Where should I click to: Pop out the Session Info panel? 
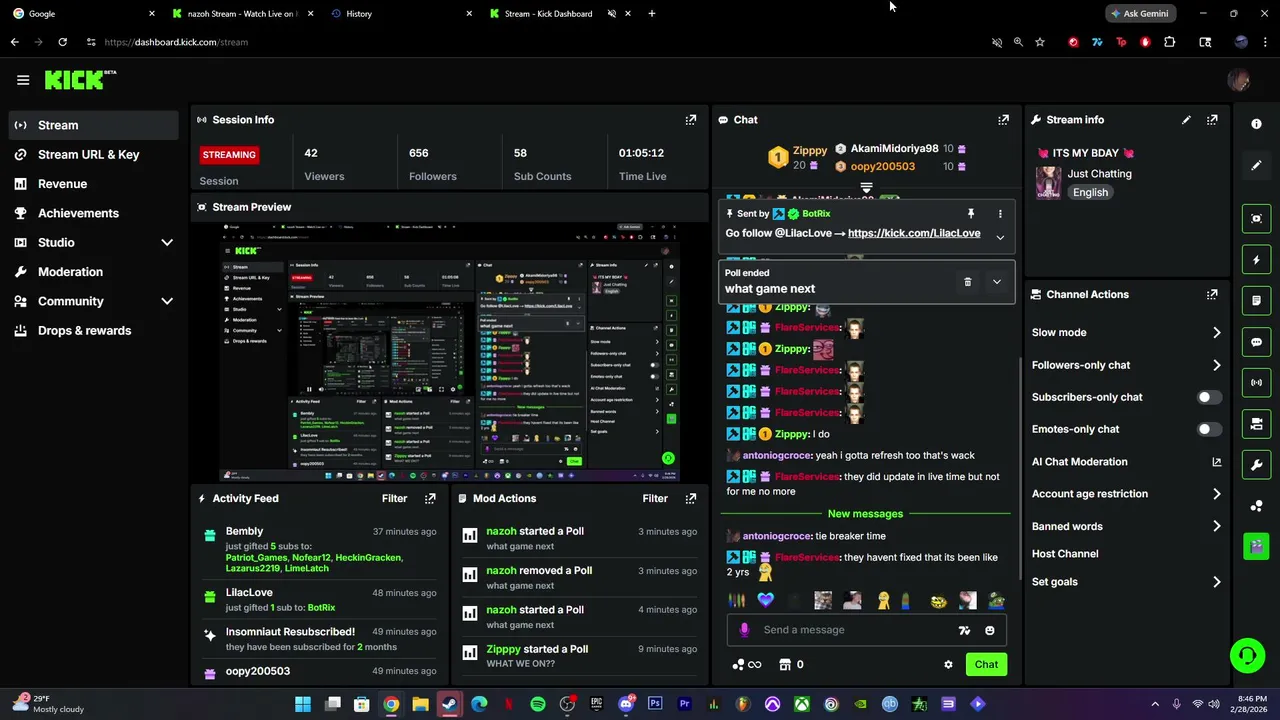pyautogui.click(x=690, y=119)
